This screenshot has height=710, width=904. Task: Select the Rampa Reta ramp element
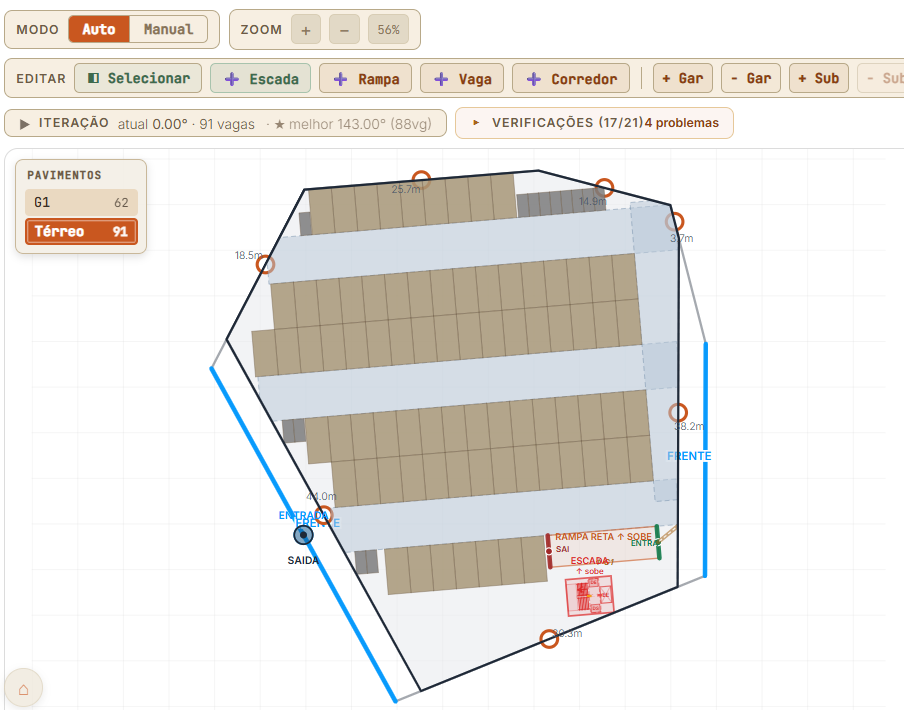603,547
